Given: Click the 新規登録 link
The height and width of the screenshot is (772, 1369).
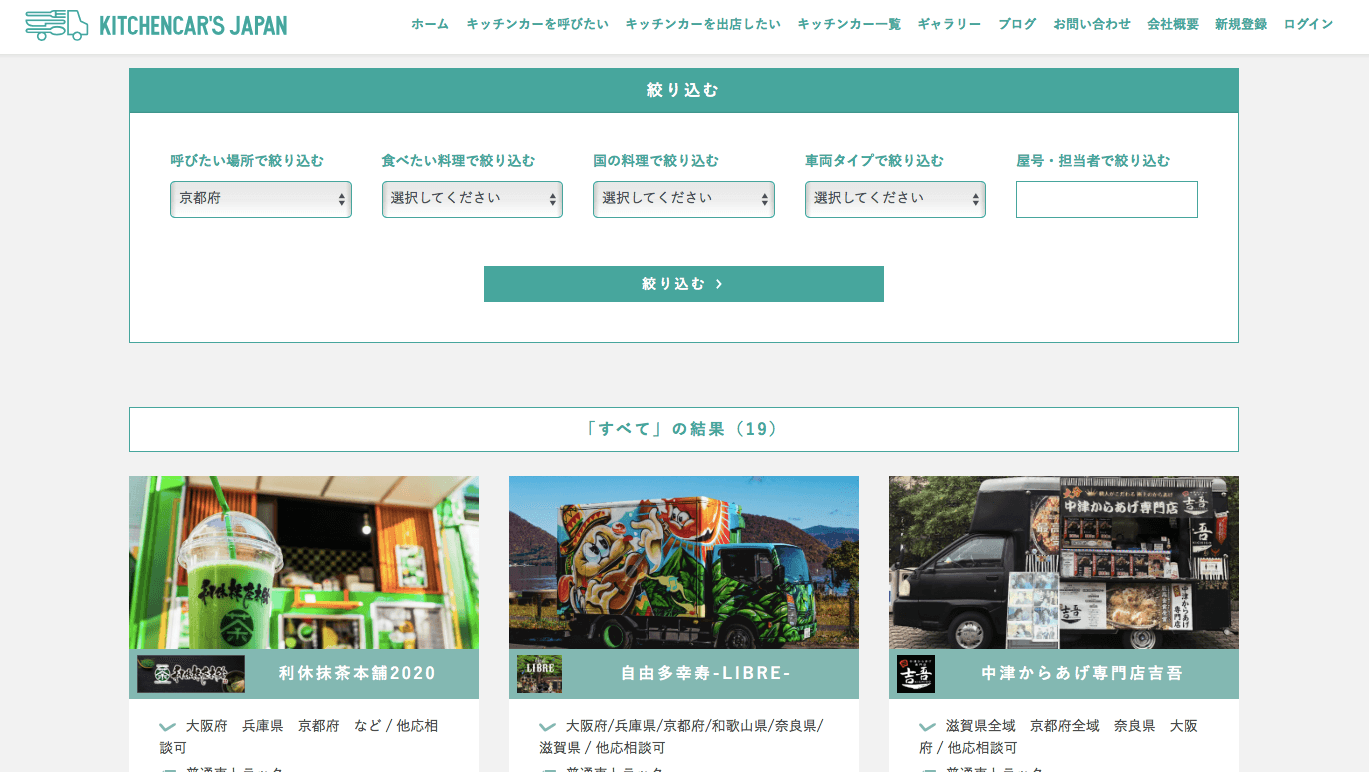Looking at the screenshot, I should pyautogui.click(x=1241, y=24).
